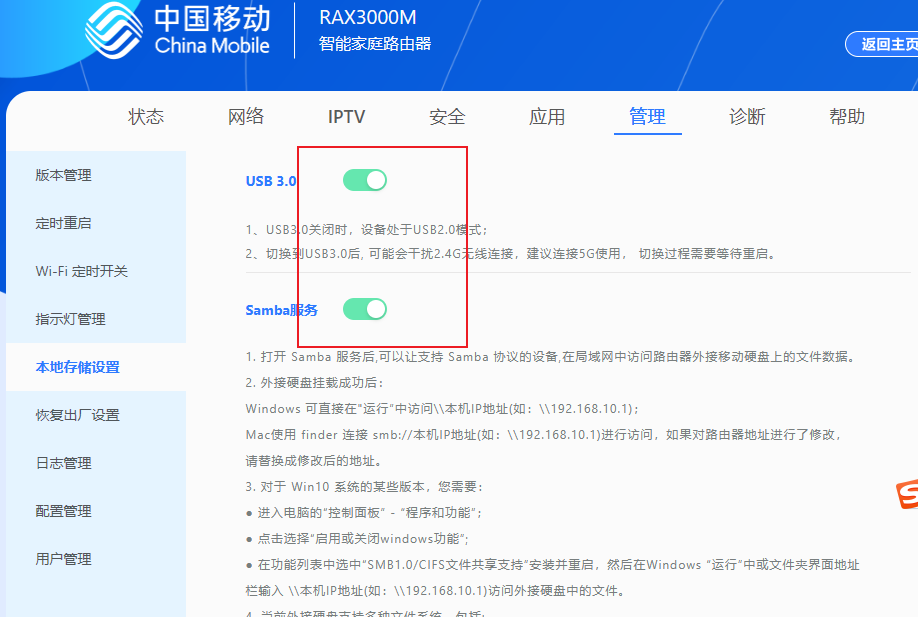The width and height of the screenshot is (918, 617).
Task: Select 定时重启 in the sidebar
Action: point(63,223)
